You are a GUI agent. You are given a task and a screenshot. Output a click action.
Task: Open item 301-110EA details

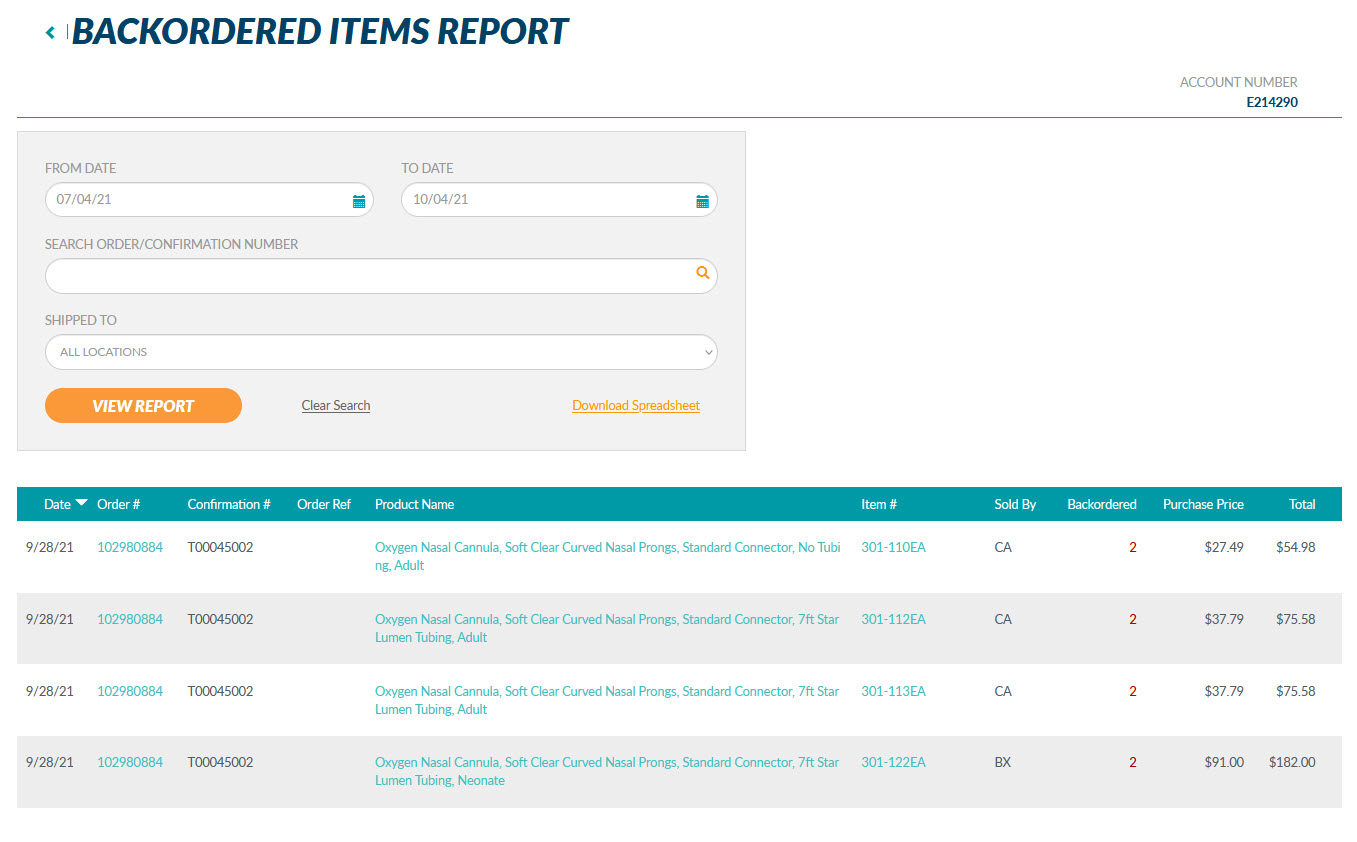[893, 547]
